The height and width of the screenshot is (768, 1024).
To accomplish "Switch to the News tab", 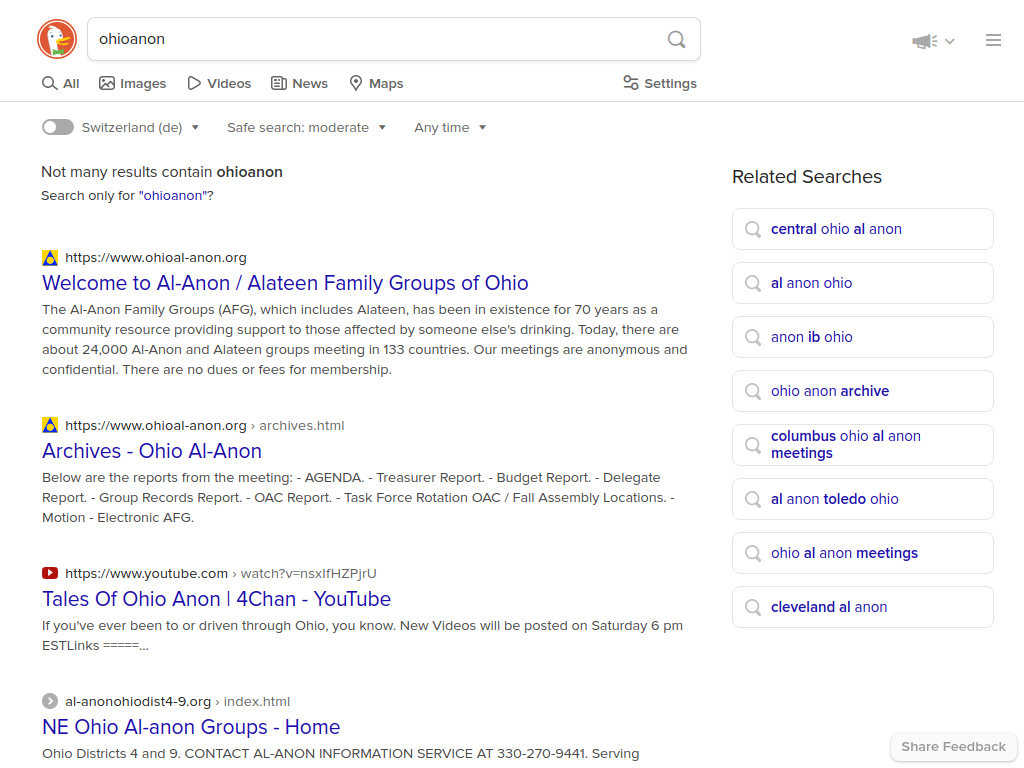I will tap(300, 84).
